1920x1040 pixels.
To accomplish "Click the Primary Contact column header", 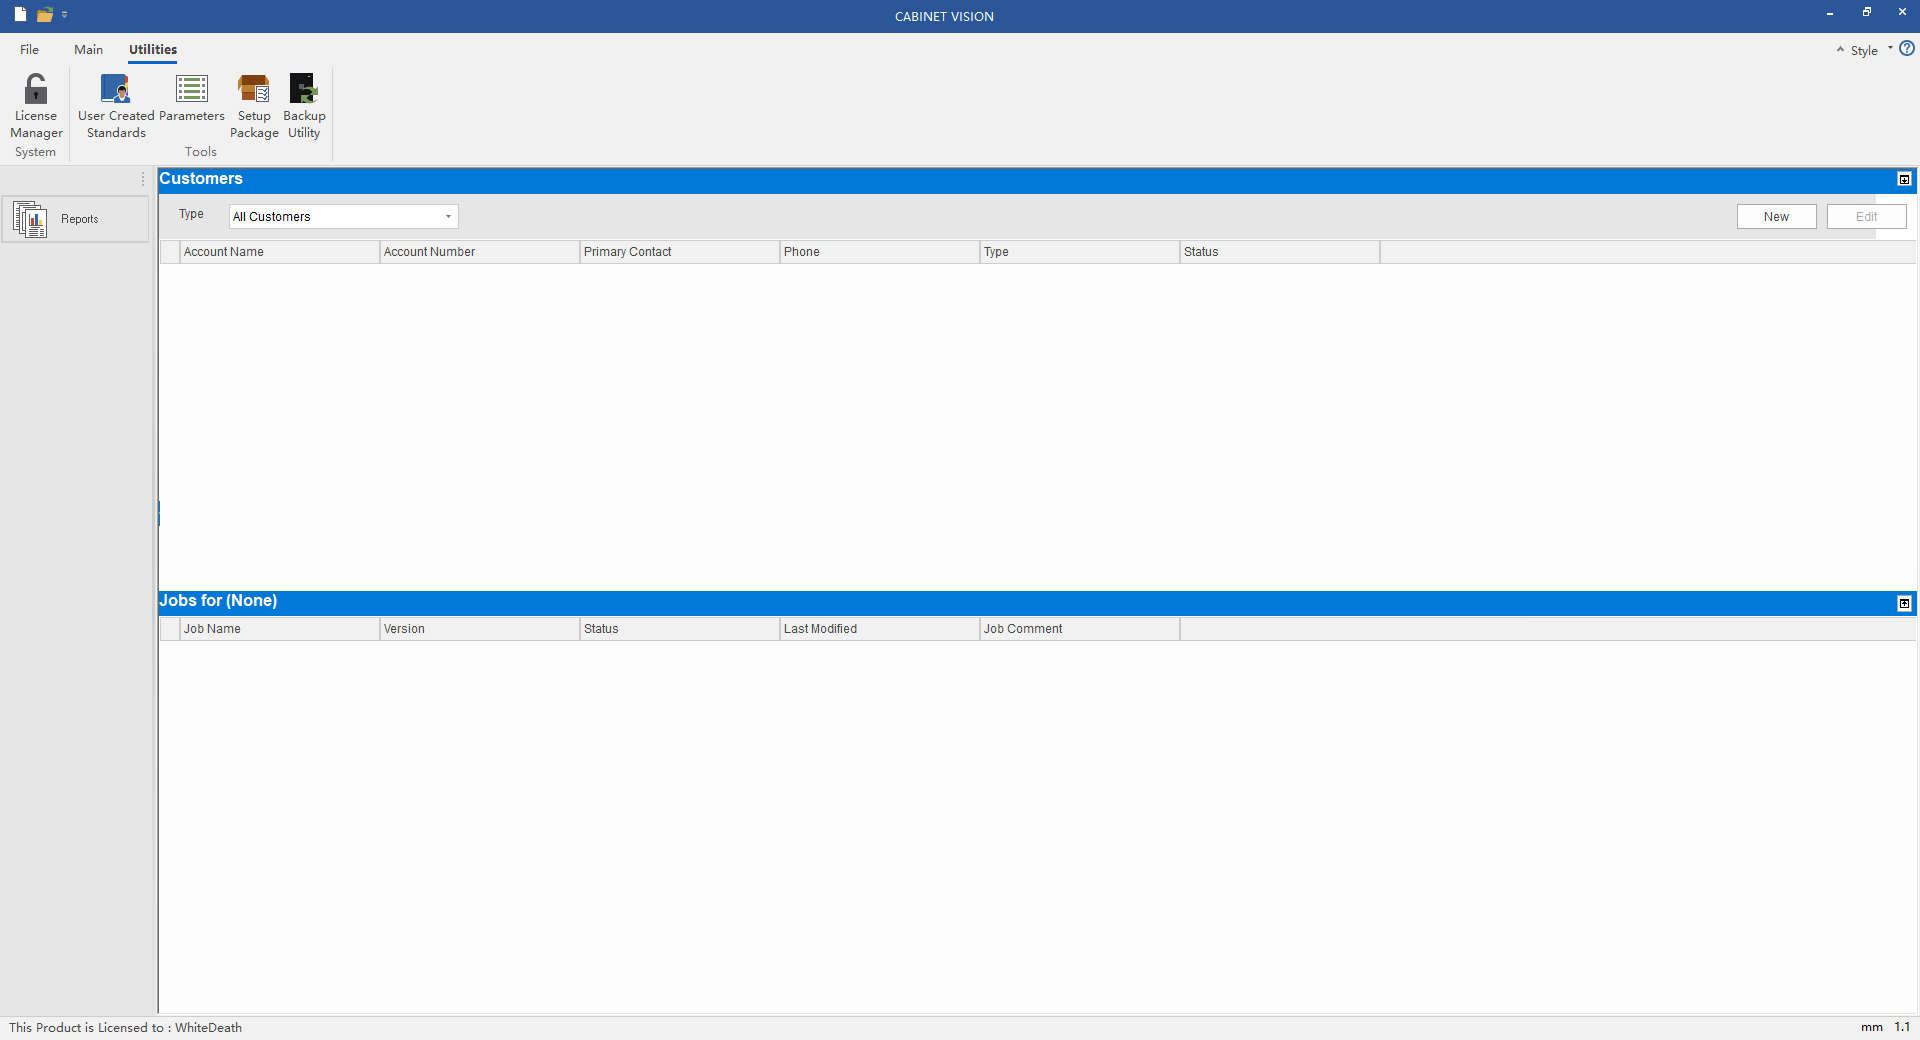I will click(x=680, y=252).
